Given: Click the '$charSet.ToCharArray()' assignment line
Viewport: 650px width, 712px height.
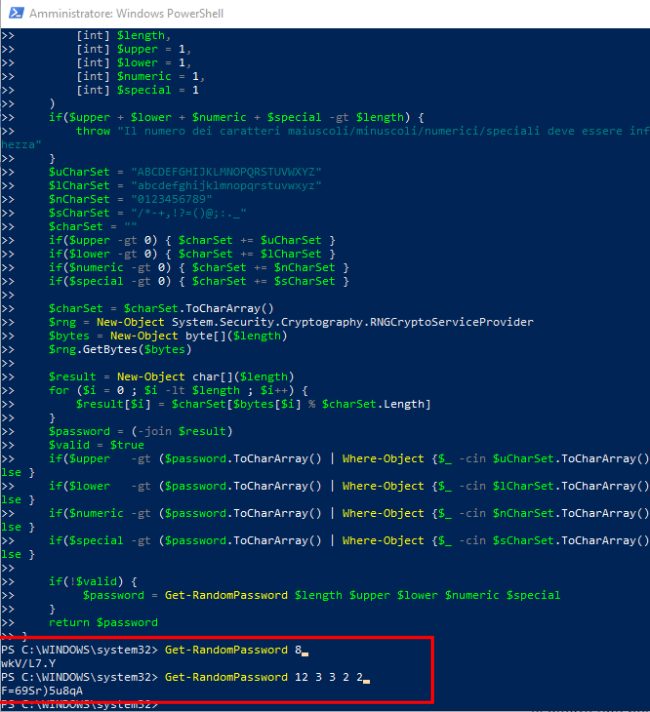Looking at the screenshot, I should coord(161,308).
